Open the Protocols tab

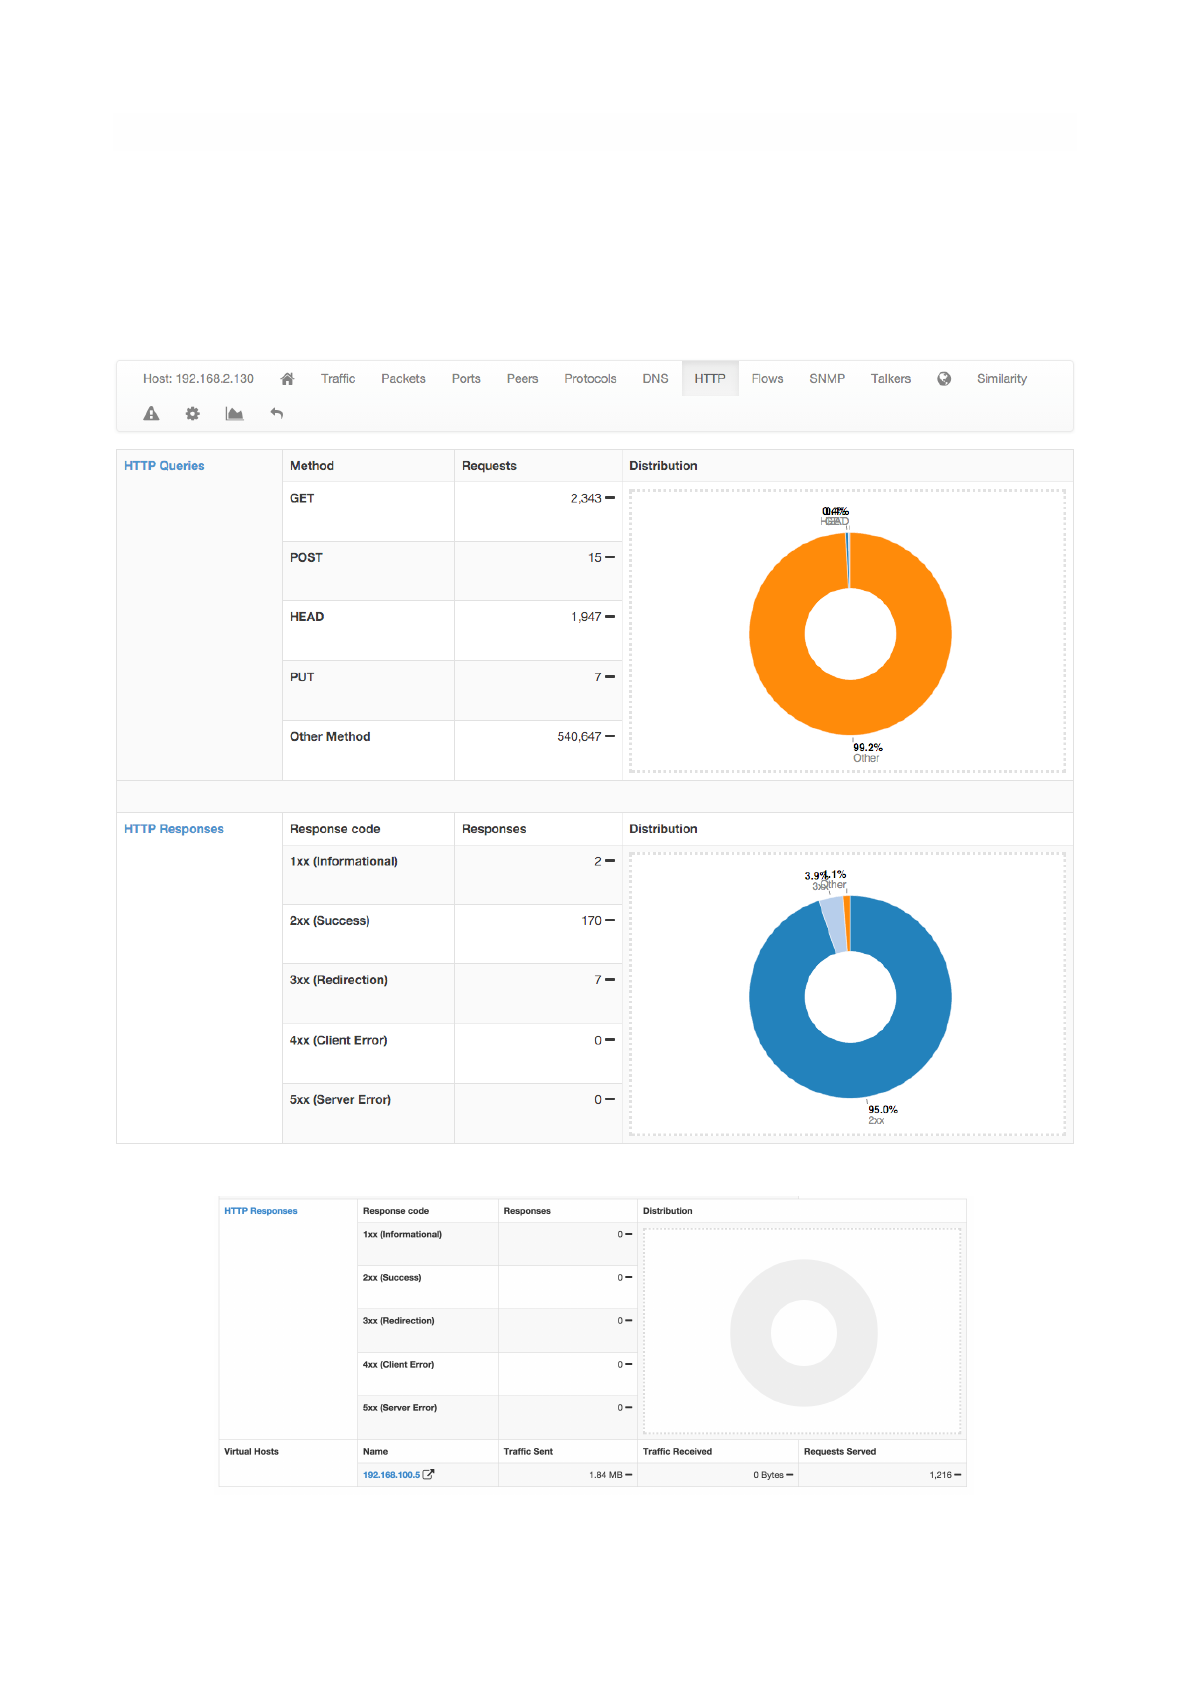590,379
